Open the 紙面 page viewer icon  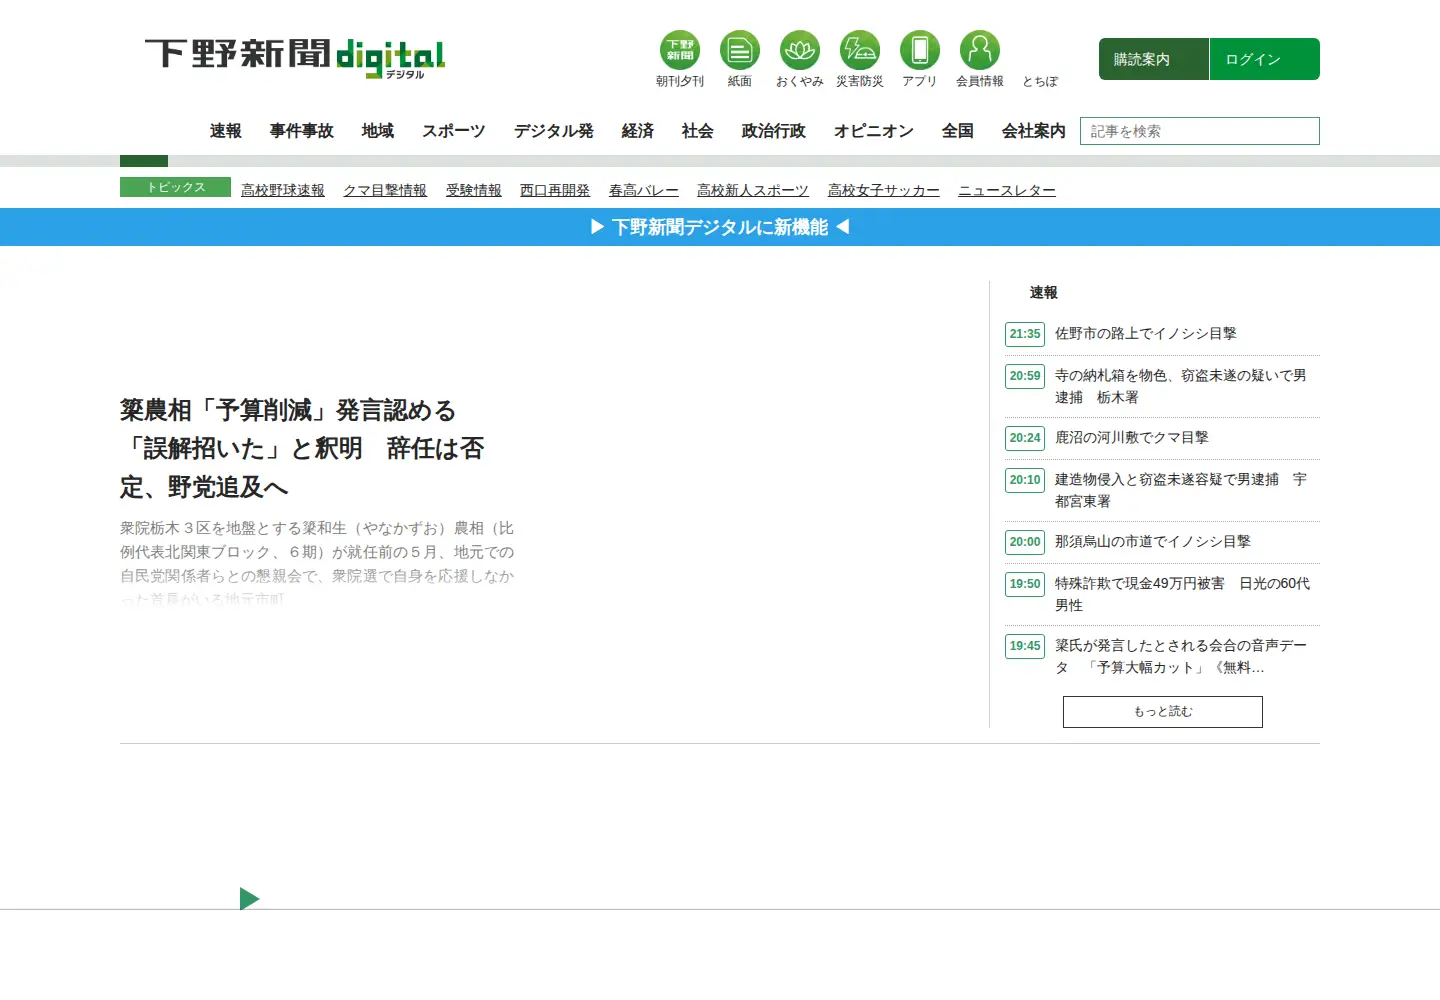point(740,50)
